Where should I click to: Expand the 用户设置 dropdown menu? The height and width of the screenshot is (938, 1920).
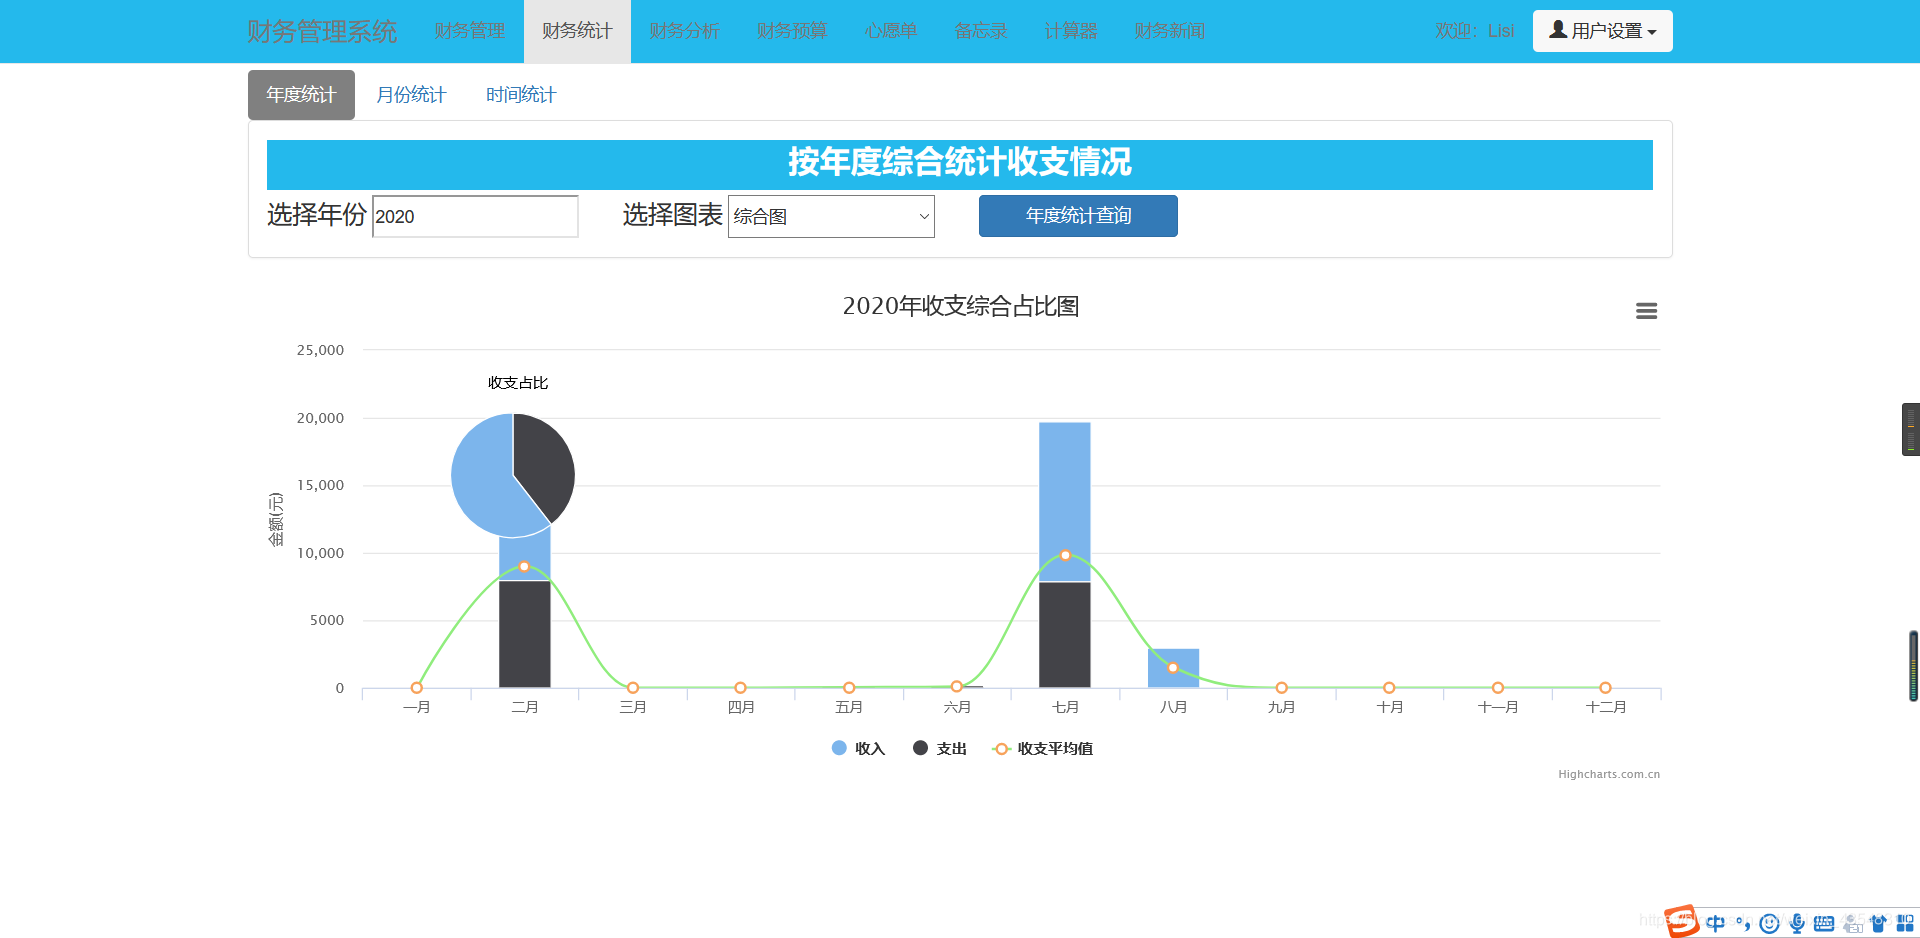tap(1601, 30)
